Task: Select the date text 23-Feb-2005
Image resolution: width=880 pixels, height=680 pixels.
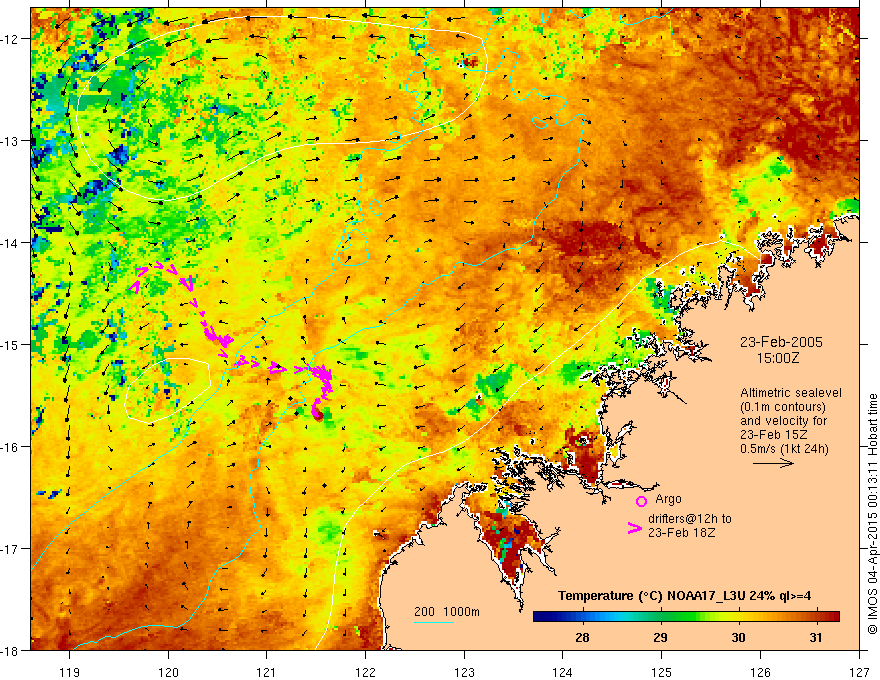Action: tap(781, 342)
